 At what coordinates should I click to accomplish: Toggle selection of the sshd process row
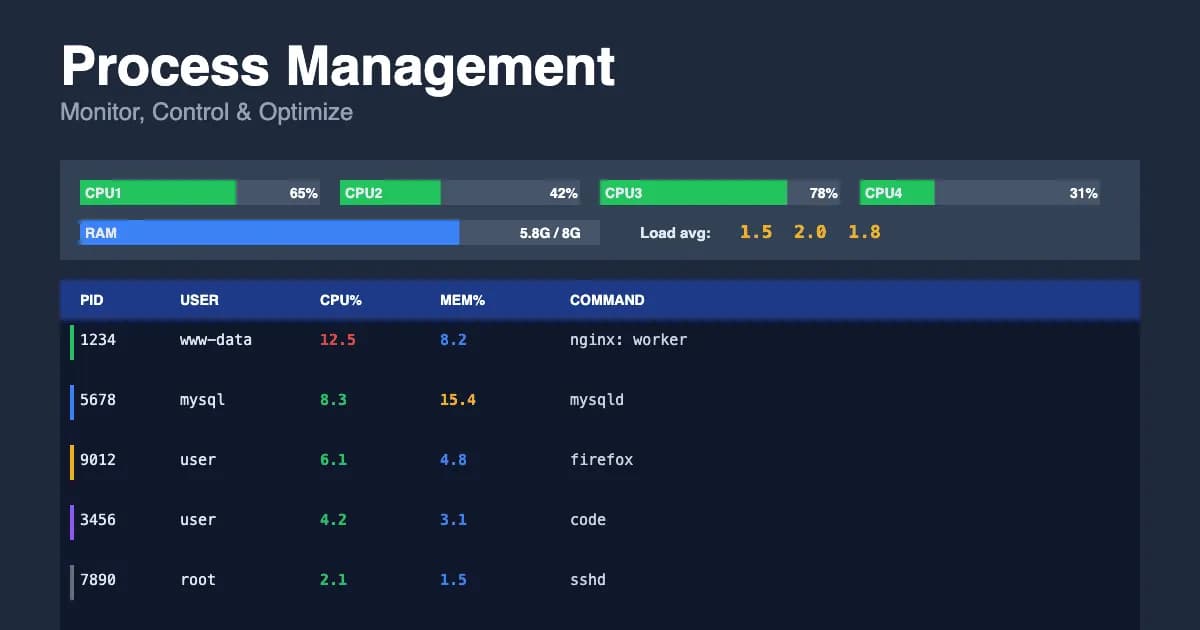coord(600,580)
